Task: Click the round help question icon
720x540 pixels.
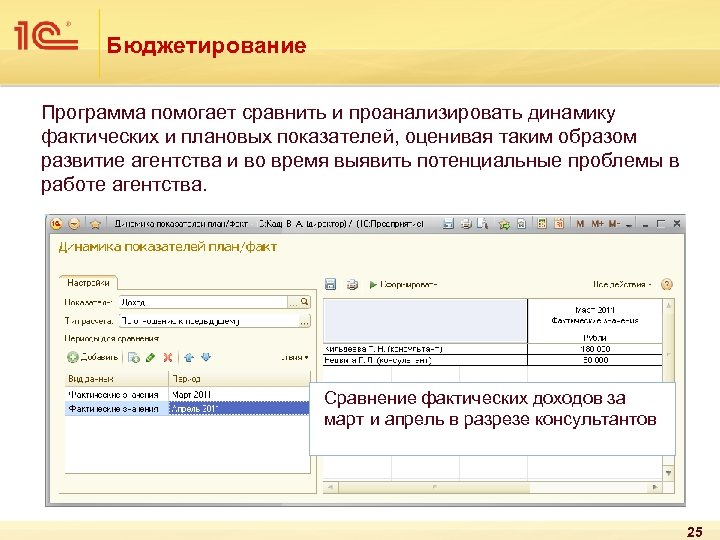Action: pyautogui.click(x=667, y=284)
